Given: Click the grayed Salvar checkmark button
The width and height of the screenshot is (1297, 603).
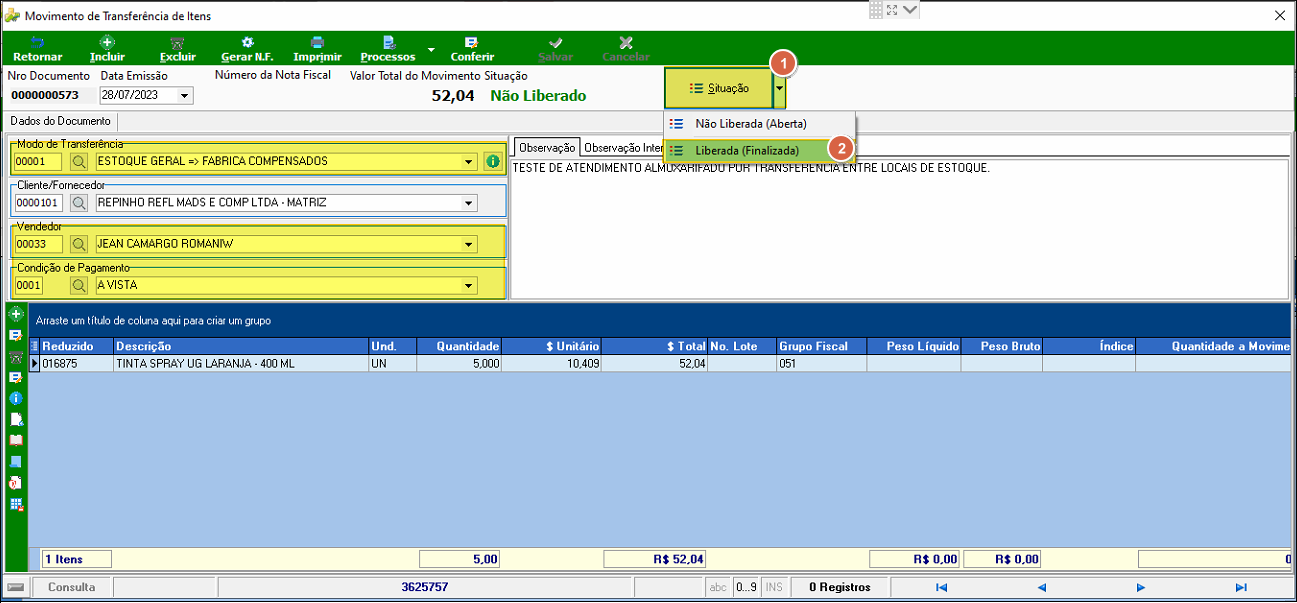Looking at the screenshot, I should click(x=556, y=49).
